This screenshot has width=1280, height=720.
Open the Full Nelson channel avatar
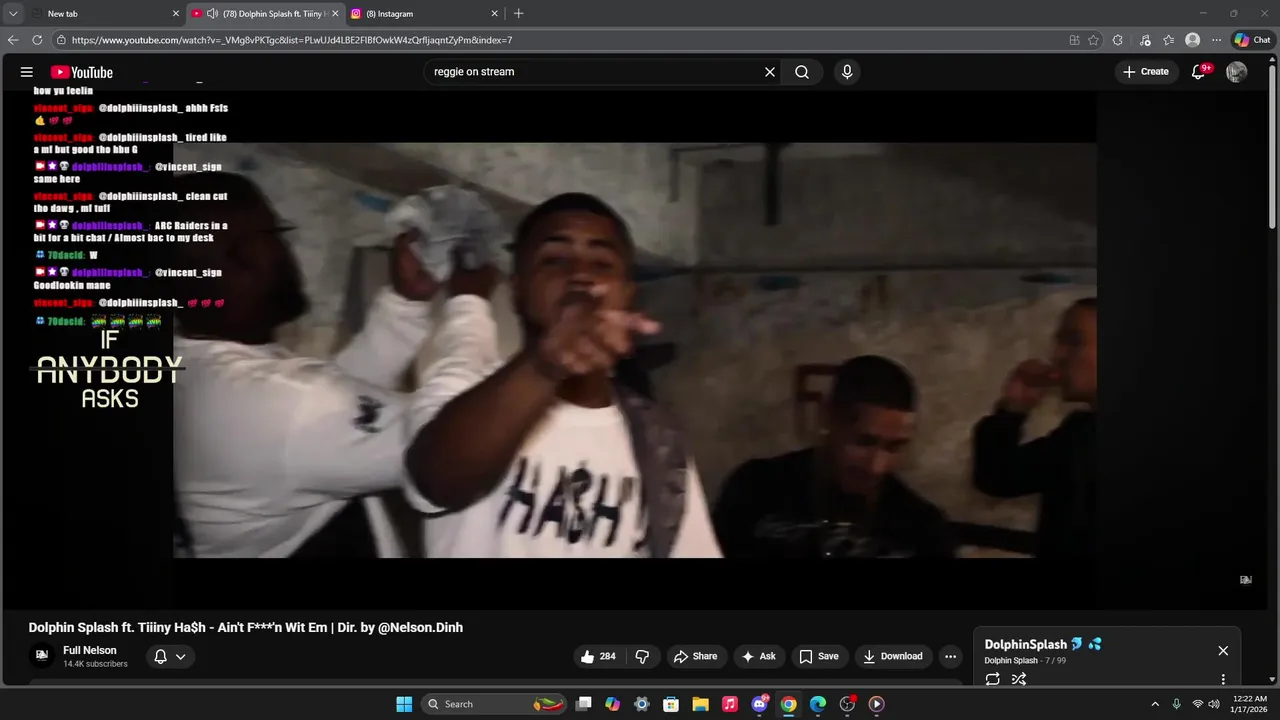42,656
